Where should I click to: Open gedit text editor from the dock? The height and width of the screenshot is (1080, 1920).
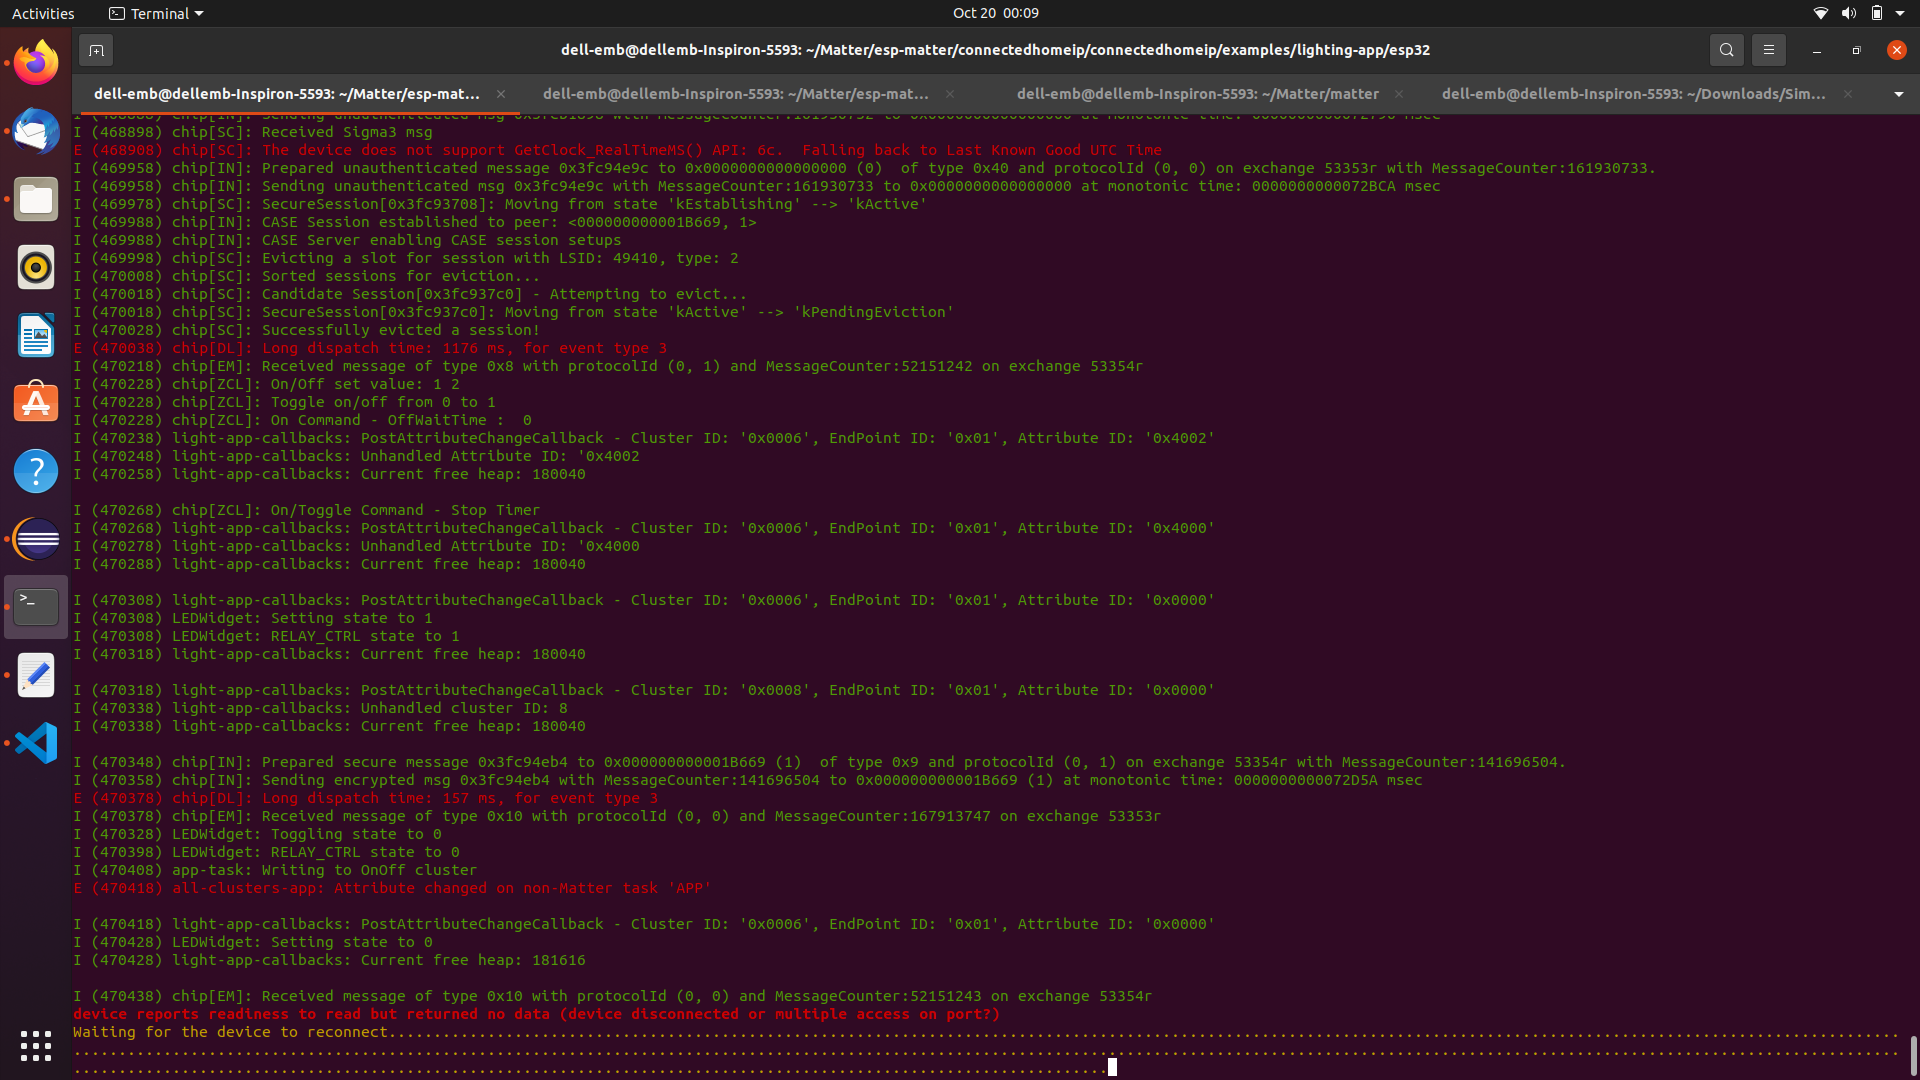(36, 675)
